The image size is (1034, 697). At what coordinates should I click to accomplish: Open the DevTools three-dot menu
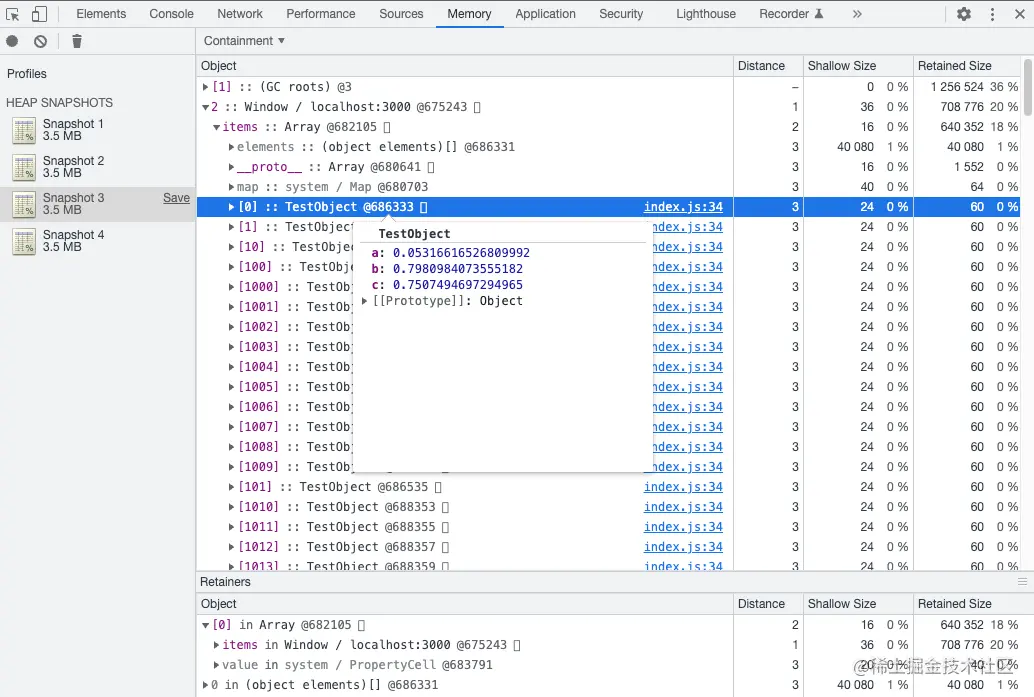[992, 14]
